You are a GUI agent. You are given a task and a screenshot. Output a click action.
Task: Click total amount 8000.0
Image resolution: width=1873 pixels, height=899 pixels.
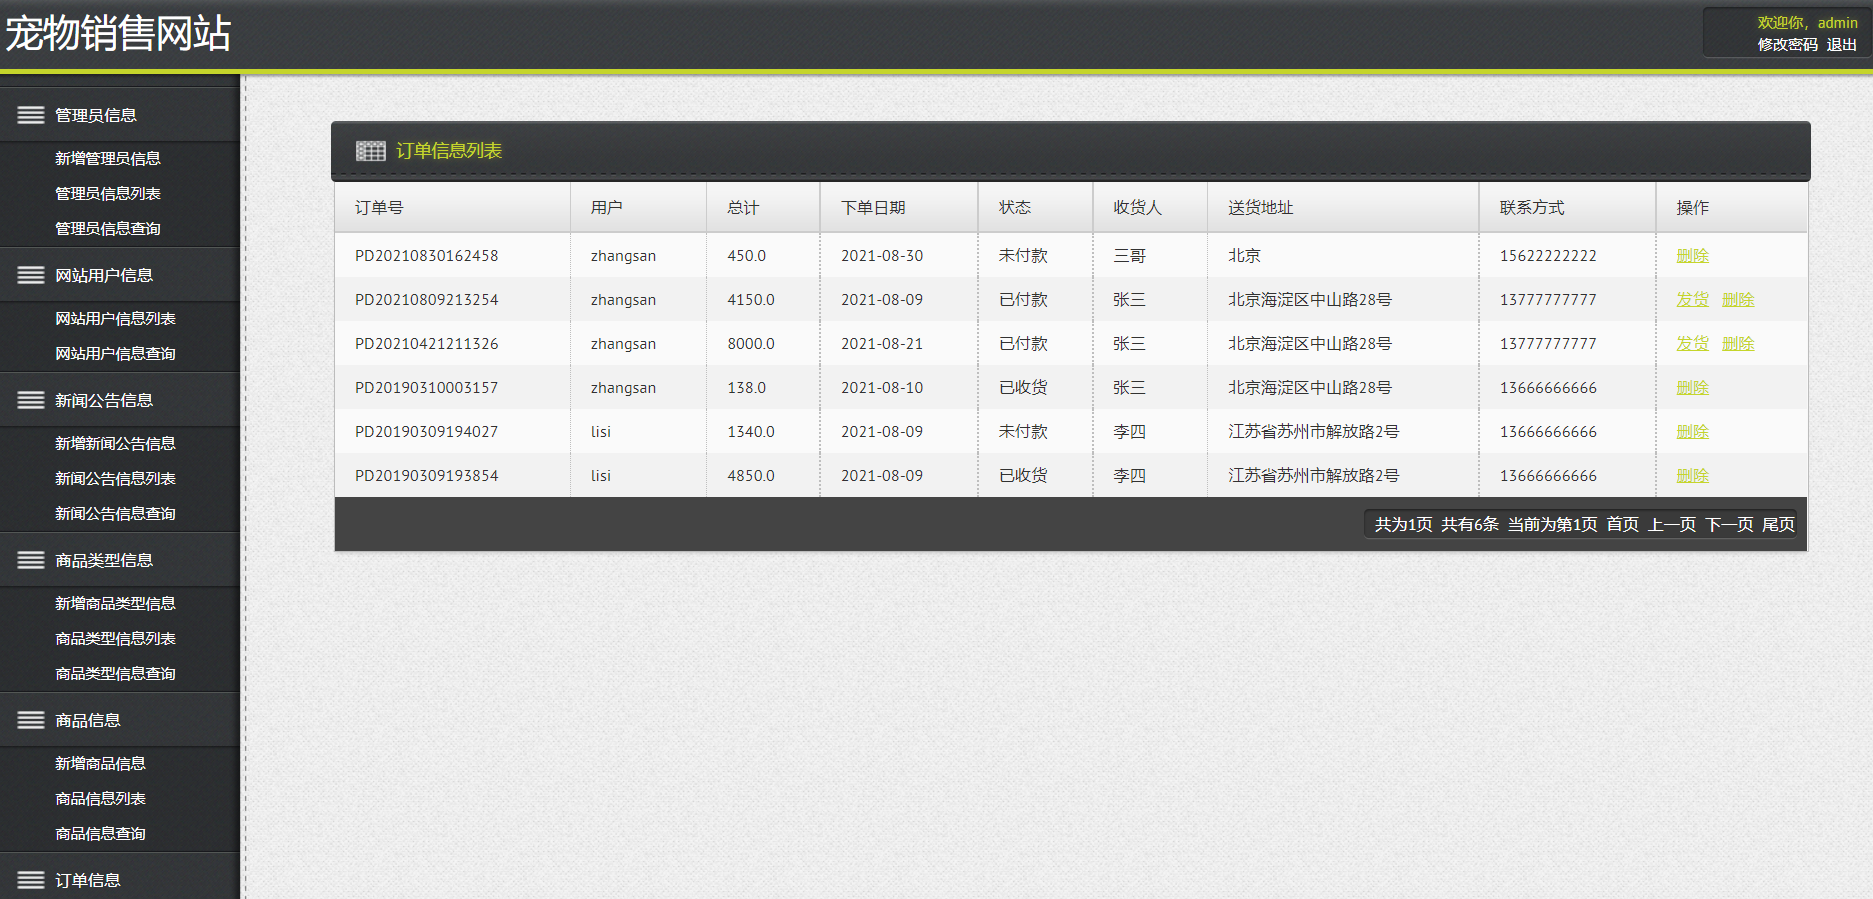(751, 344)
